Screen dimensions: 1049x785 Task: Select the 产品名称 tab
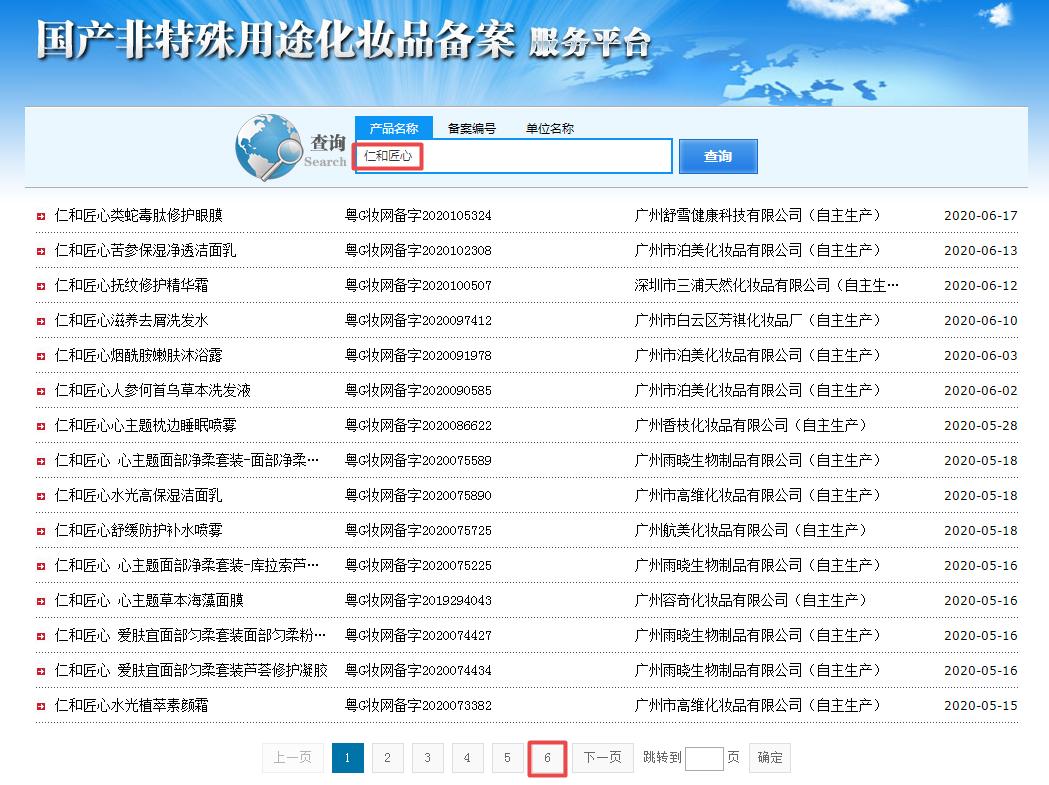tap(394, 127)
